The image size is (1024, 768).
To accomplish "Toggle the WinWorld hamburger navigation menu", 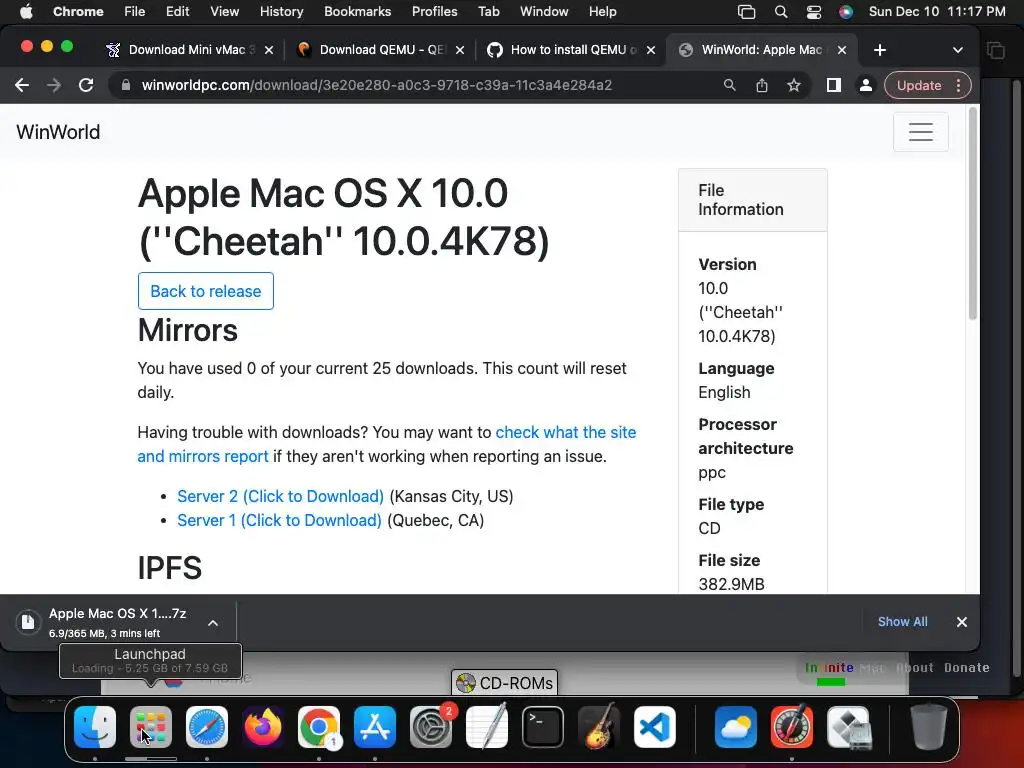I will pos(921,132).
